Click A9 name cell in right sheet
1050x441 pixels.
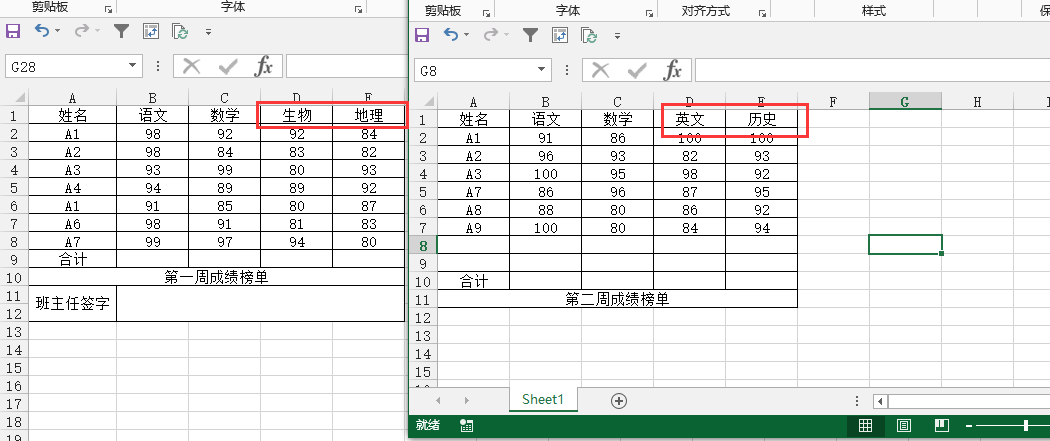(x=473, y=228)
